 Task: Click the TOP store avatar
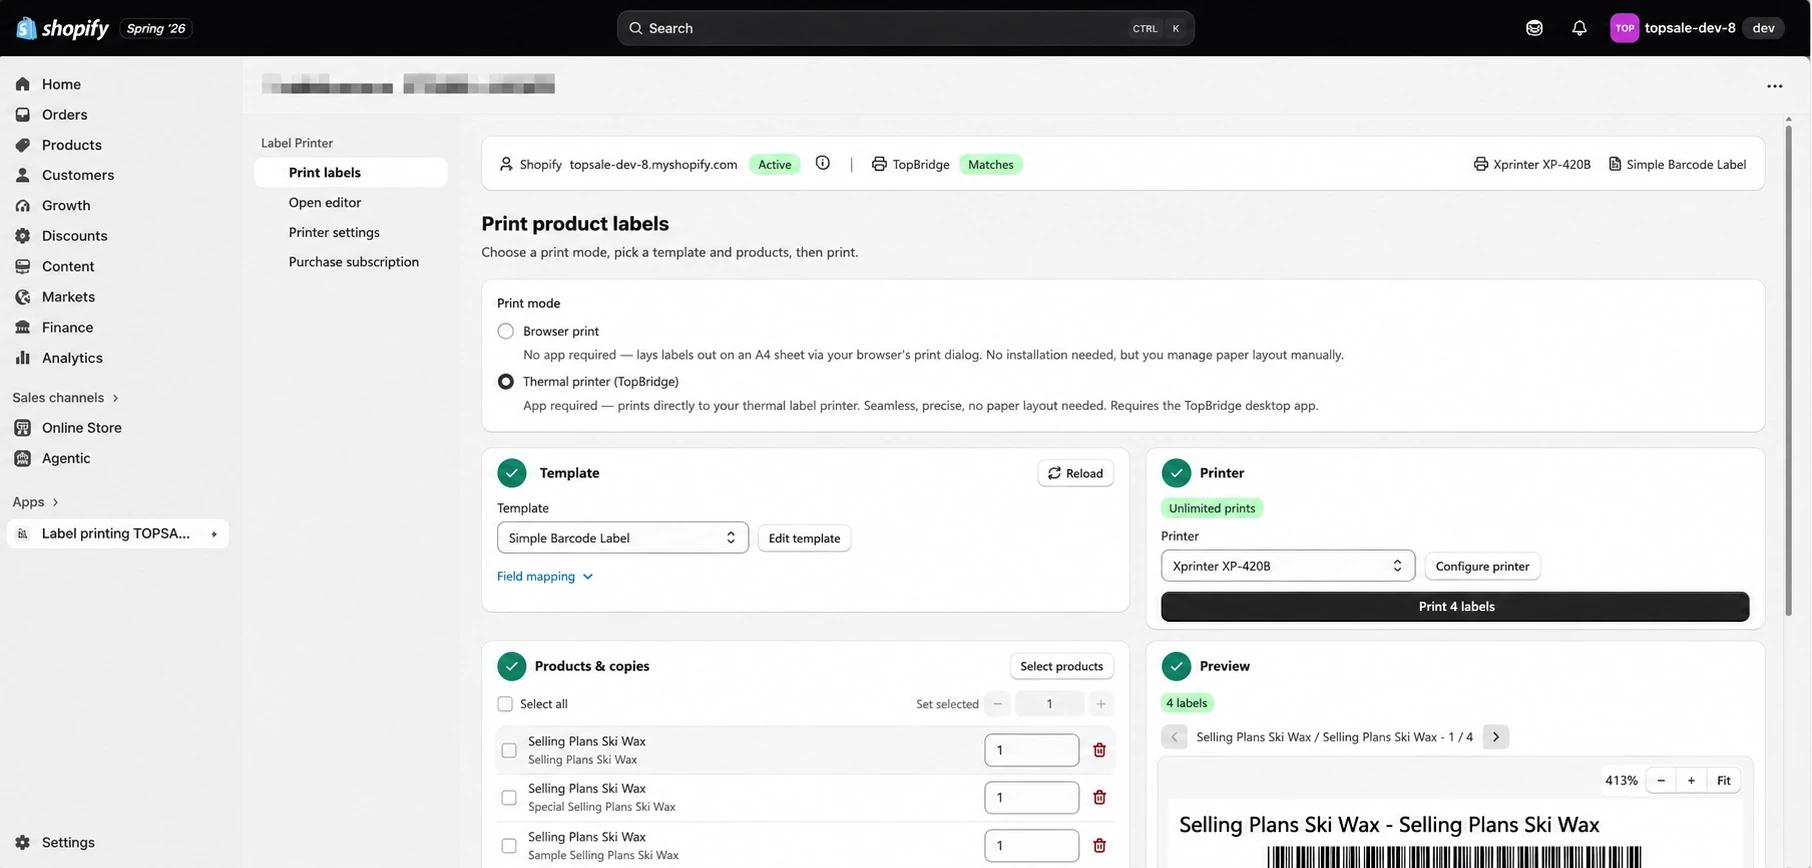point(1624,28)
